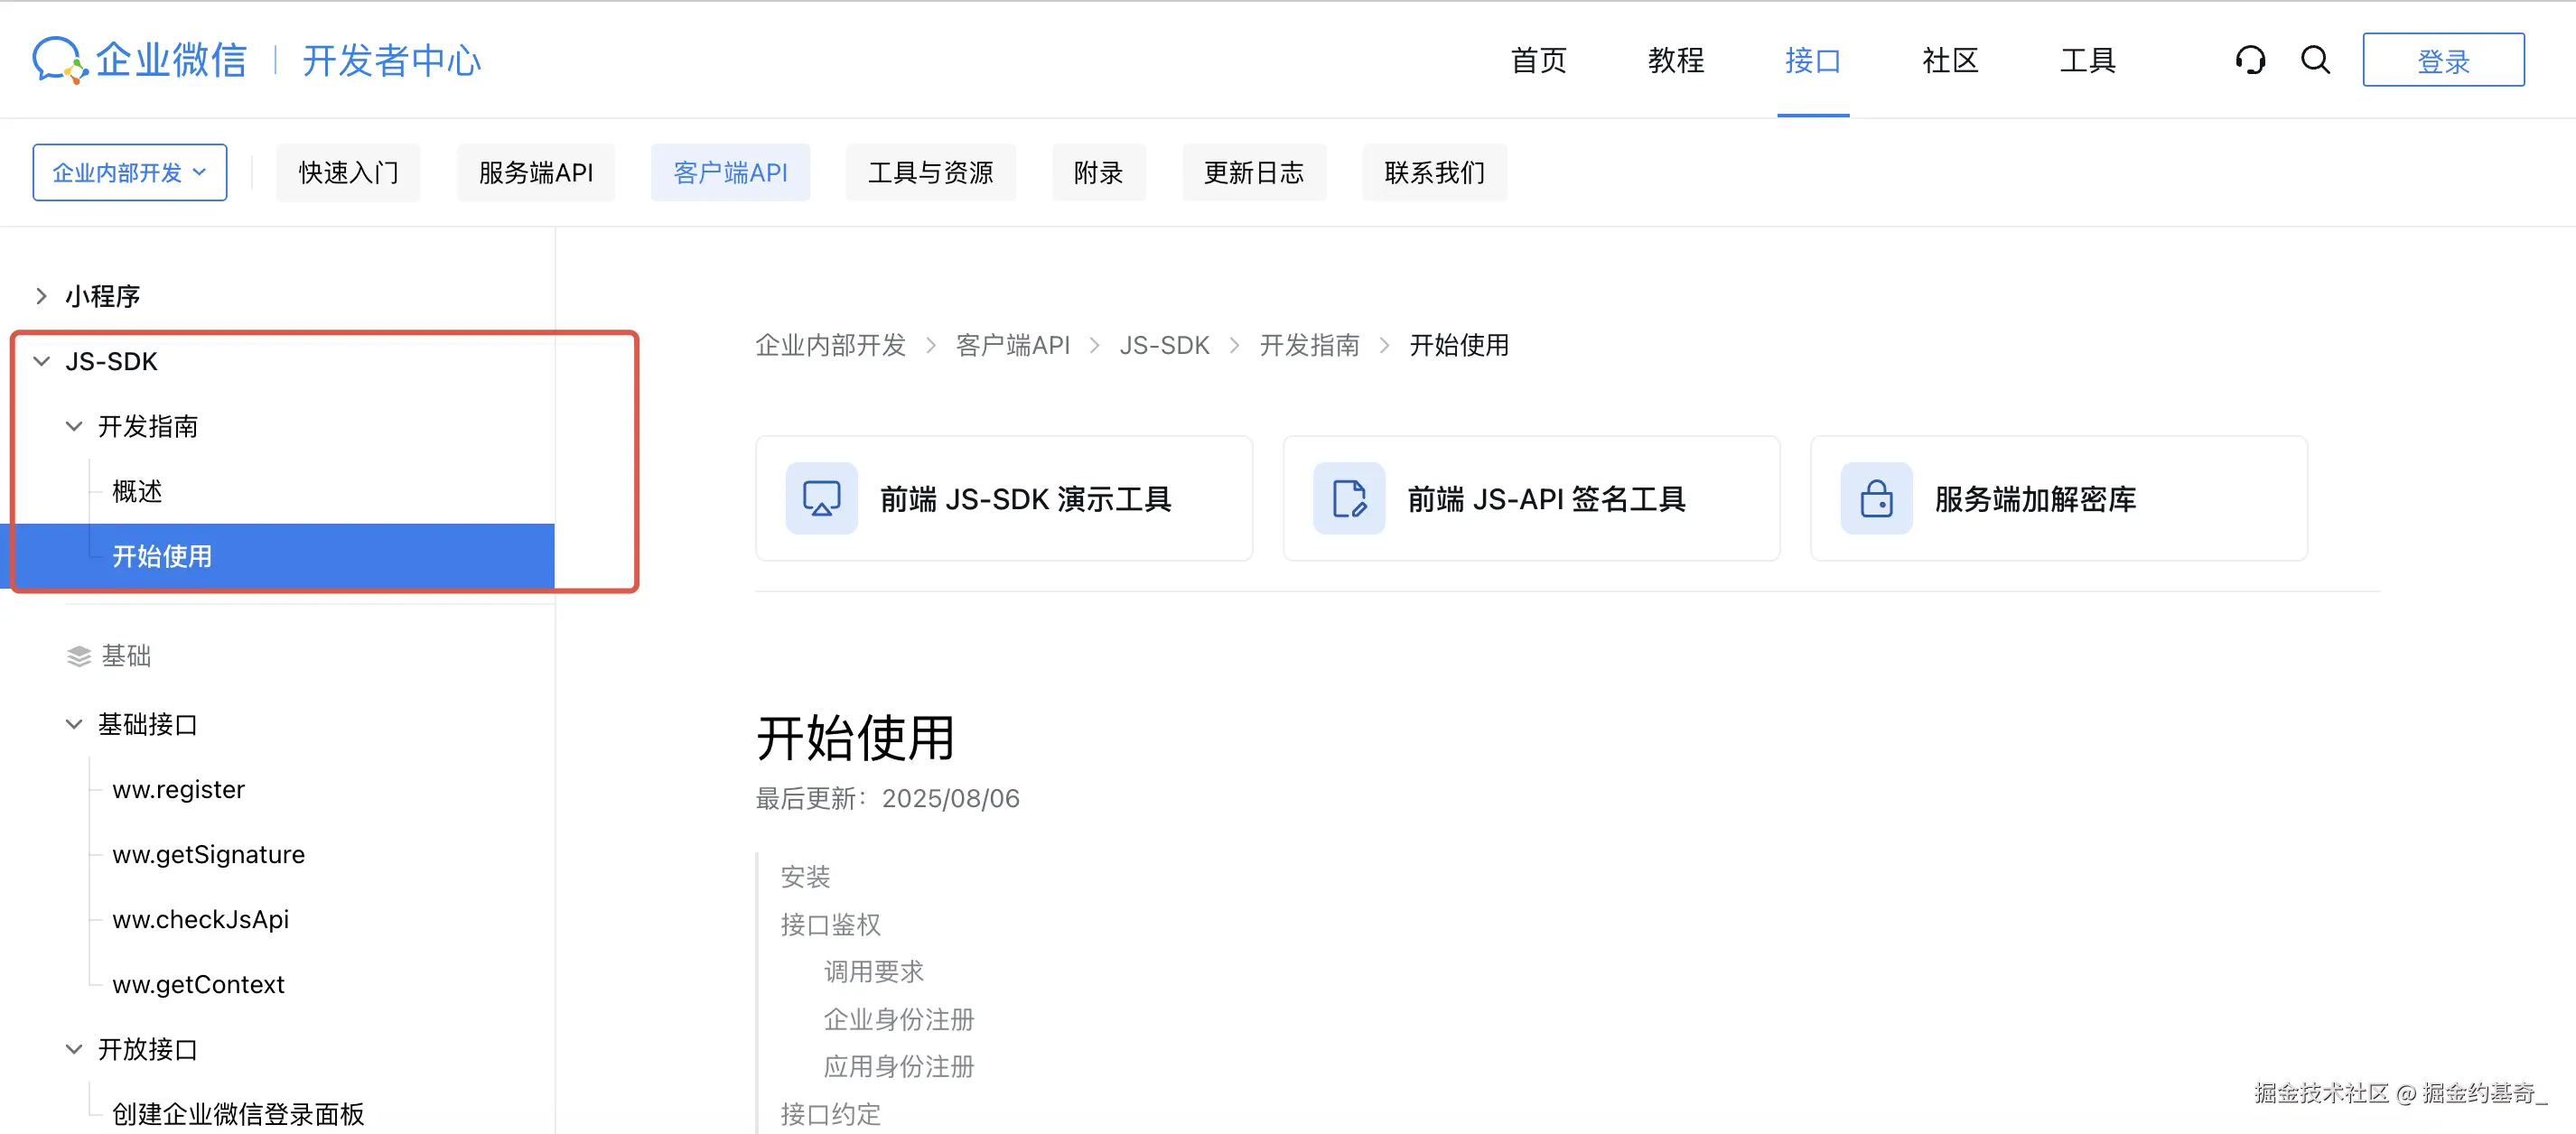Viewport: 2576px width, 1134px height.
Task: Click the WeCom logo icon
Action: click(x=58, y=60)
